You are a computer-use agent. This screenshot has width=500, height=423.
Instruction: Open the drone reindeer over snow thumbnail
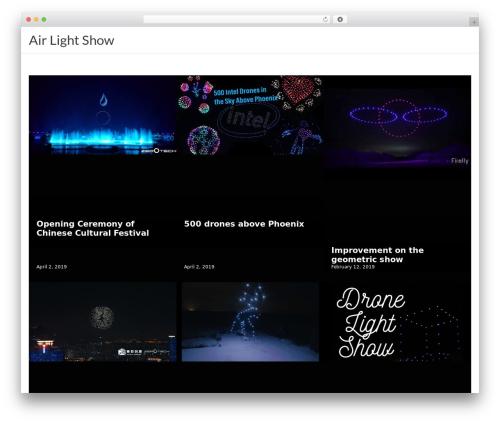click(250, 322)
